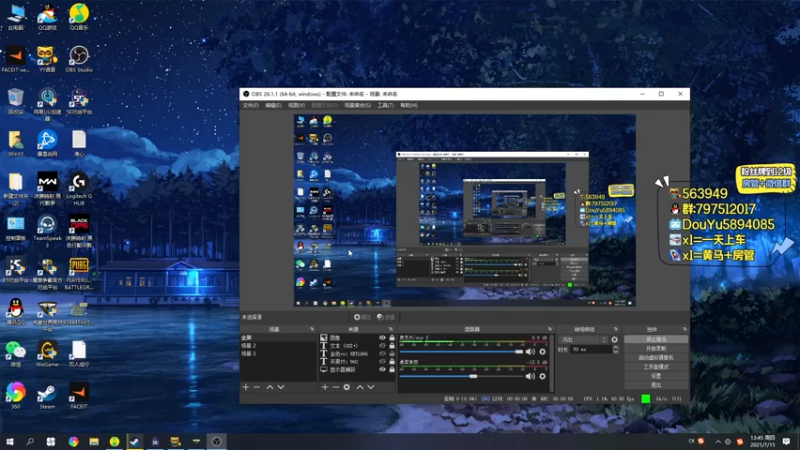Click the transition duration 50 ms stepper arrows
This screenshot has height=450, width=800.
[615, 349]
